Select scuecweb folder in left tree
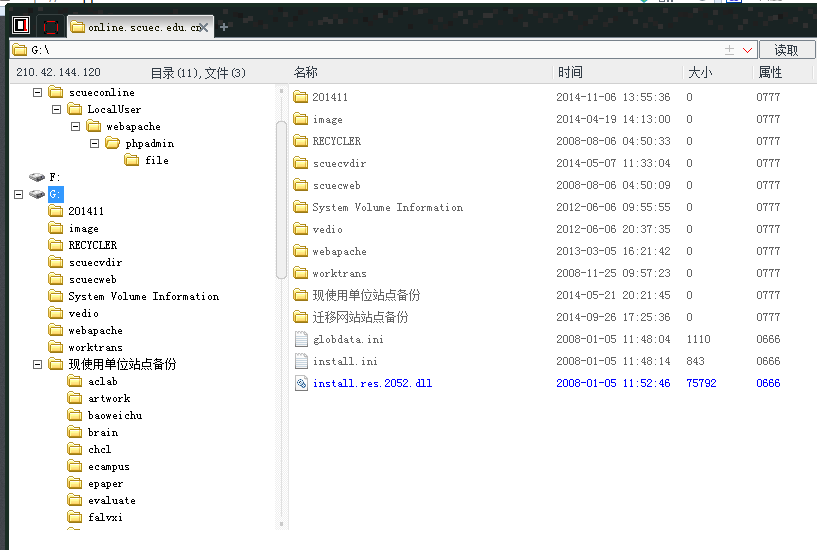 [82, 279]
